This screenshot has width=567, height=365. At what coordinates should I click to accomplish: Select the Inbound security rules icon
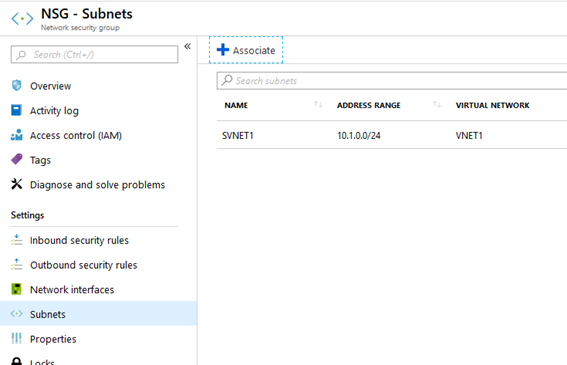pos(17,239)
